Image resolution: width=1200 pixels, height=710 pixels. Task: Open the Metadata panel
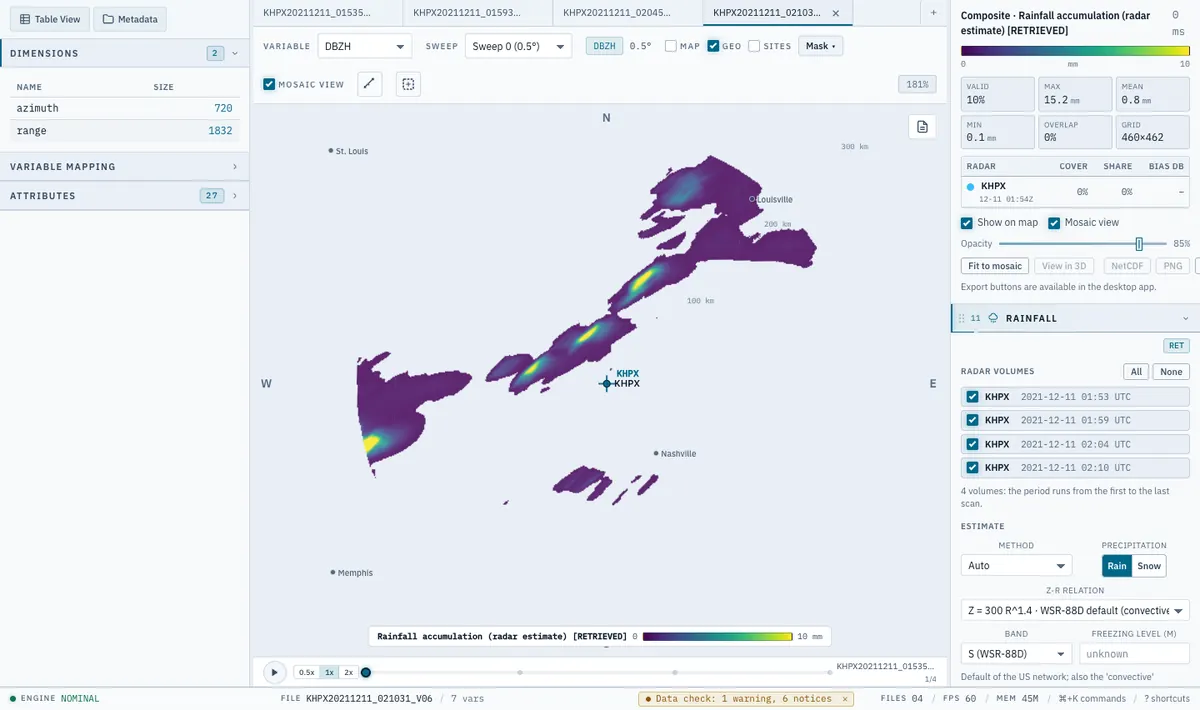pyautogui.click(x=130, y=19)
